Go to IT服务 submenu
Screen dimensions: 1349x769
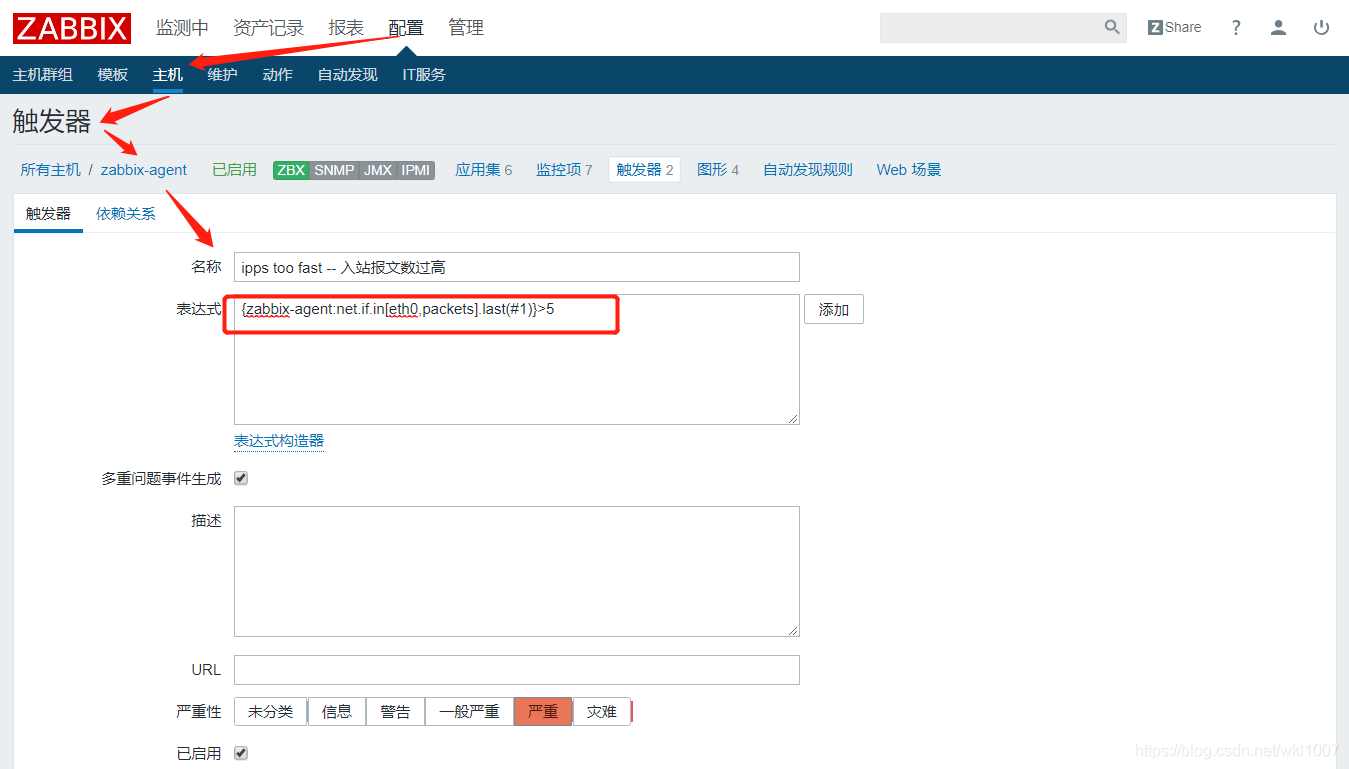(x=424, y=75)
